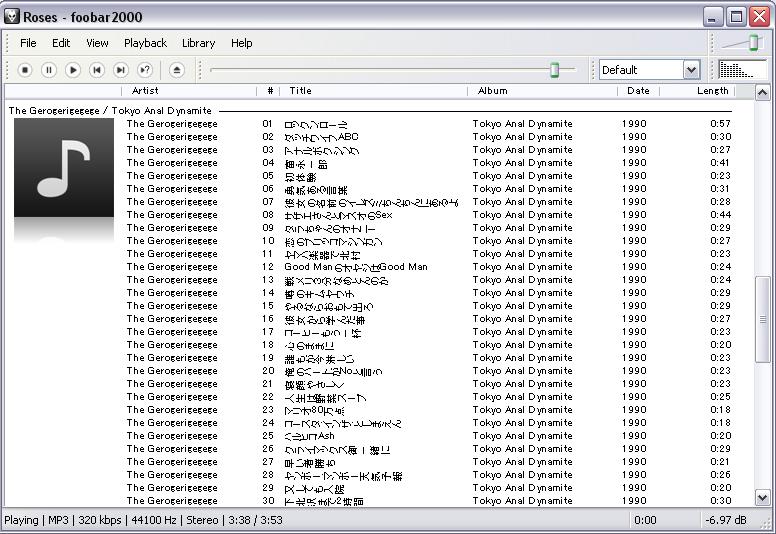The height and width of the screenshot is (534, 776).
Task: Expand the Default playback order dropdown
Action: pos(691,70)
